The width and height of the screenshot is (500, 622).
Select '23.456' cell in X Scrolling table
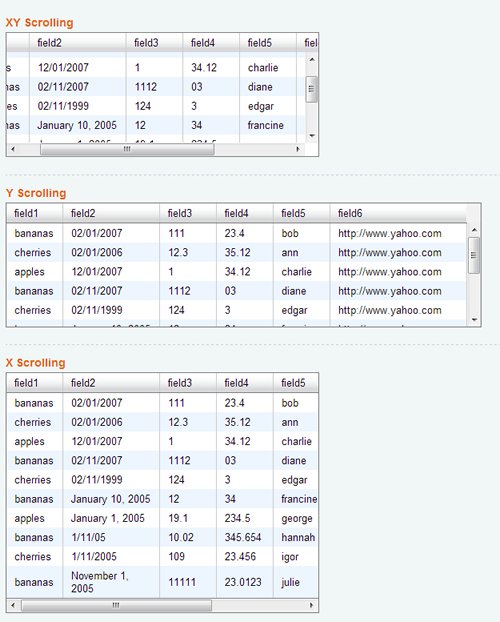pyautogui.click(x=245, y=557)
